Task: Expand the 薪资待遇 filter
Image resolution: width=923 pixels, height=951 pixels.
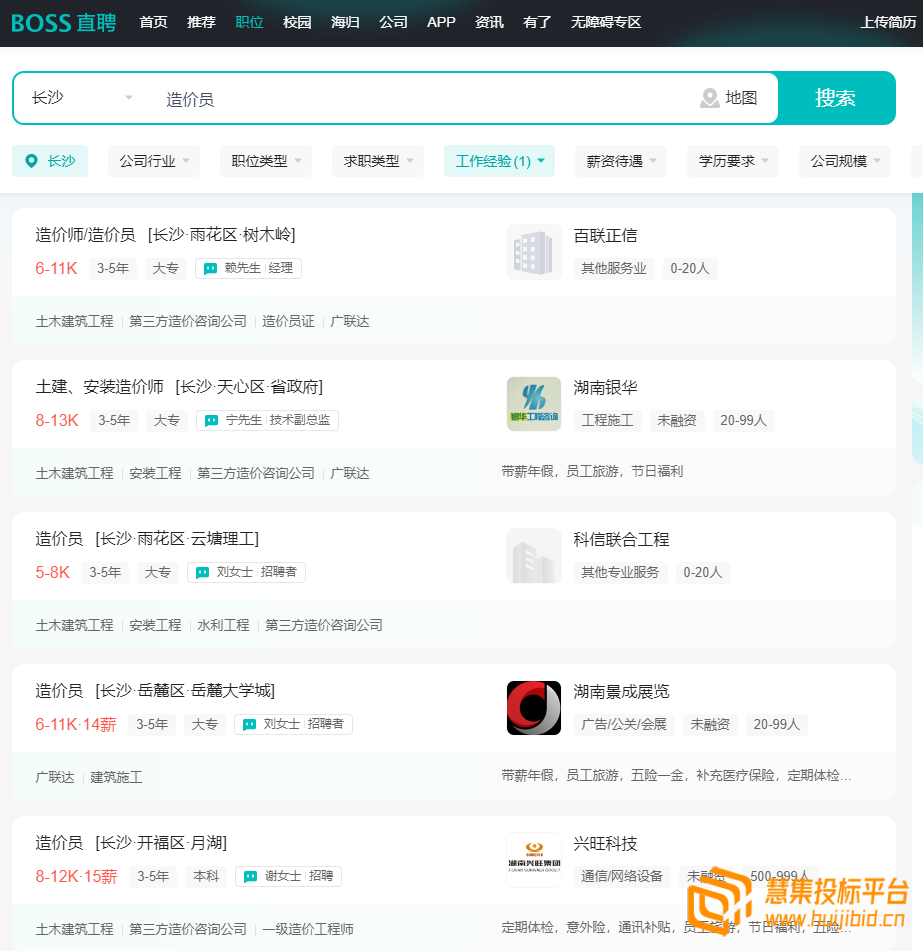Action: [621, 161]
